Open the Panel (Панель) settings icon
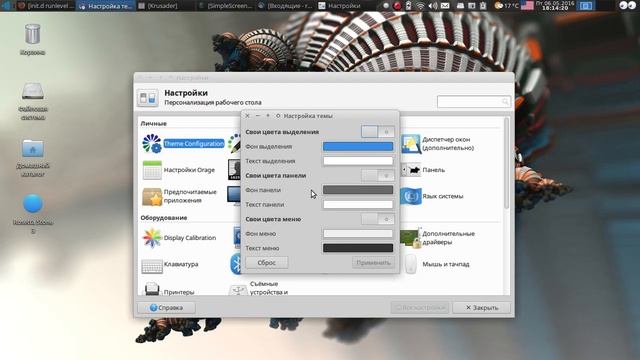The width and height of the screenshot is (640, 360). click(411, 170)
